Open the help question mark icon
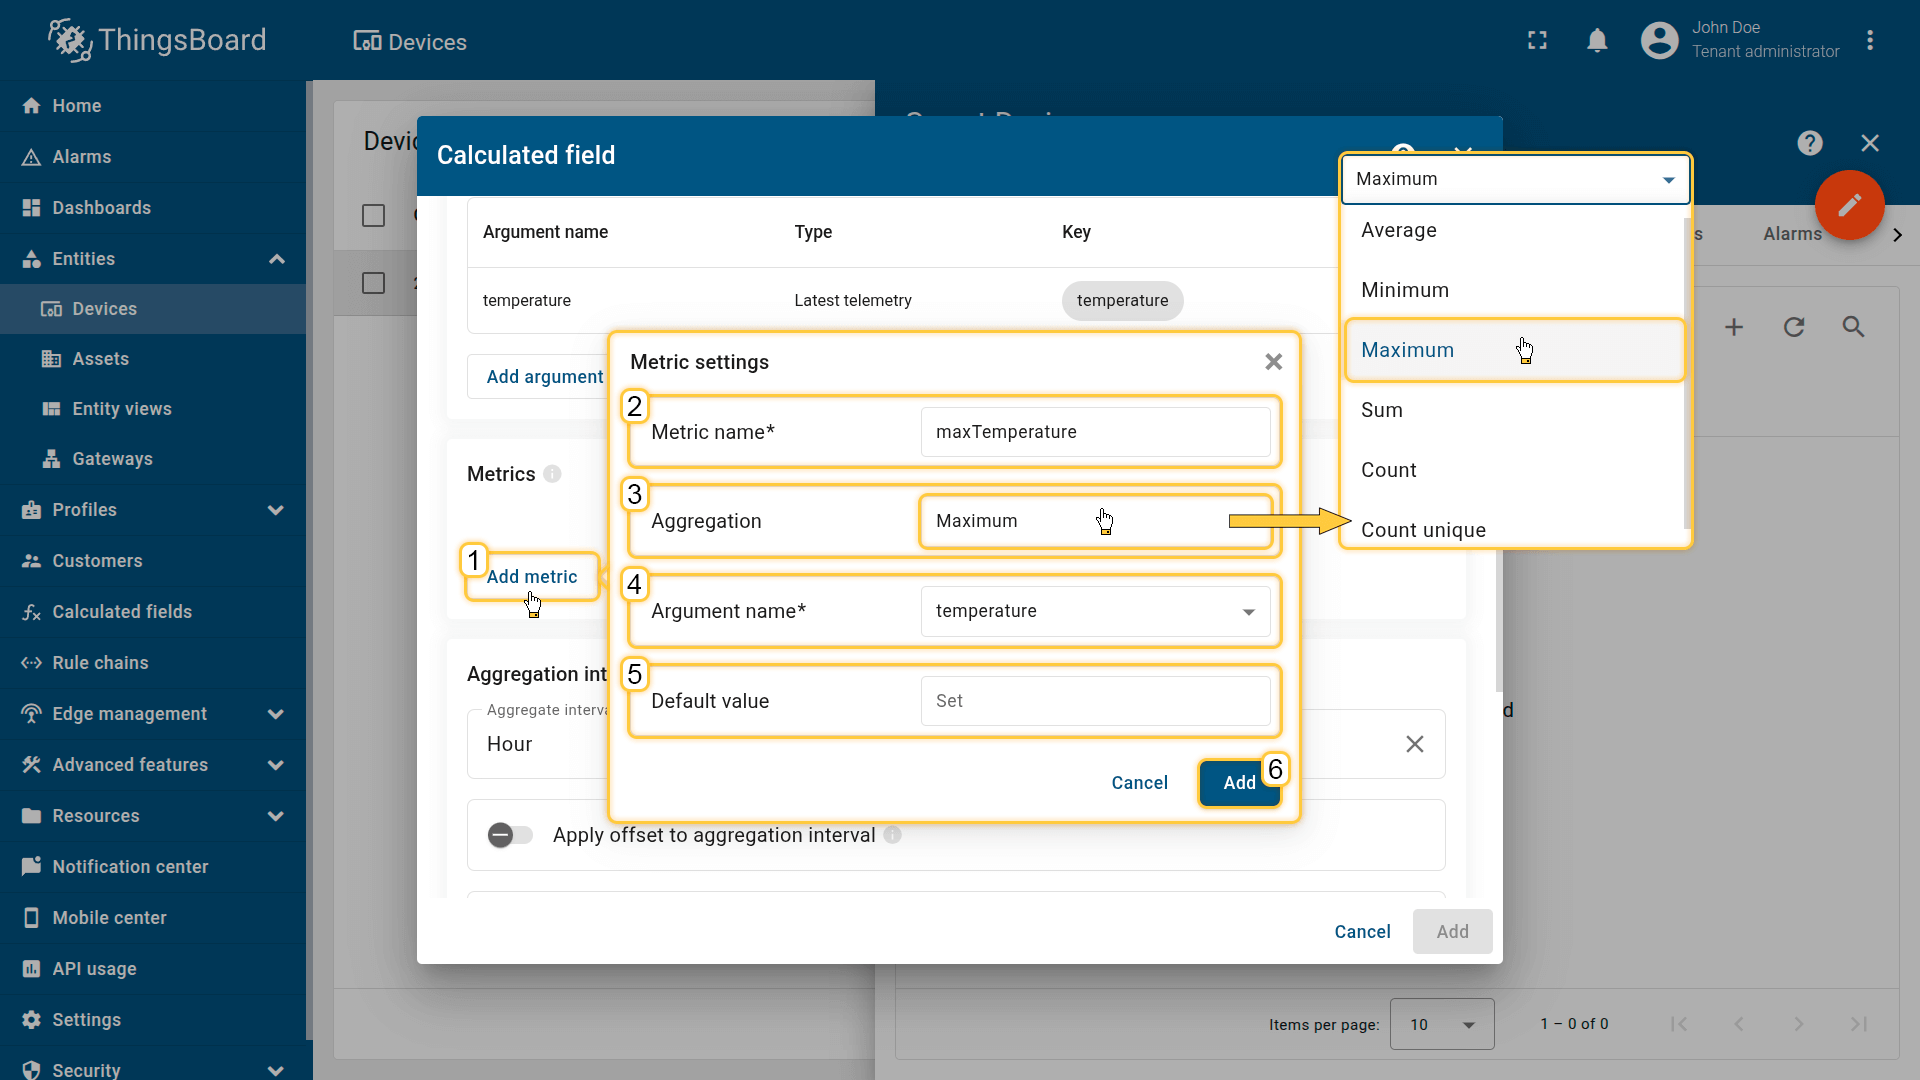The image size is (1920, 1080). (1809, 143)
